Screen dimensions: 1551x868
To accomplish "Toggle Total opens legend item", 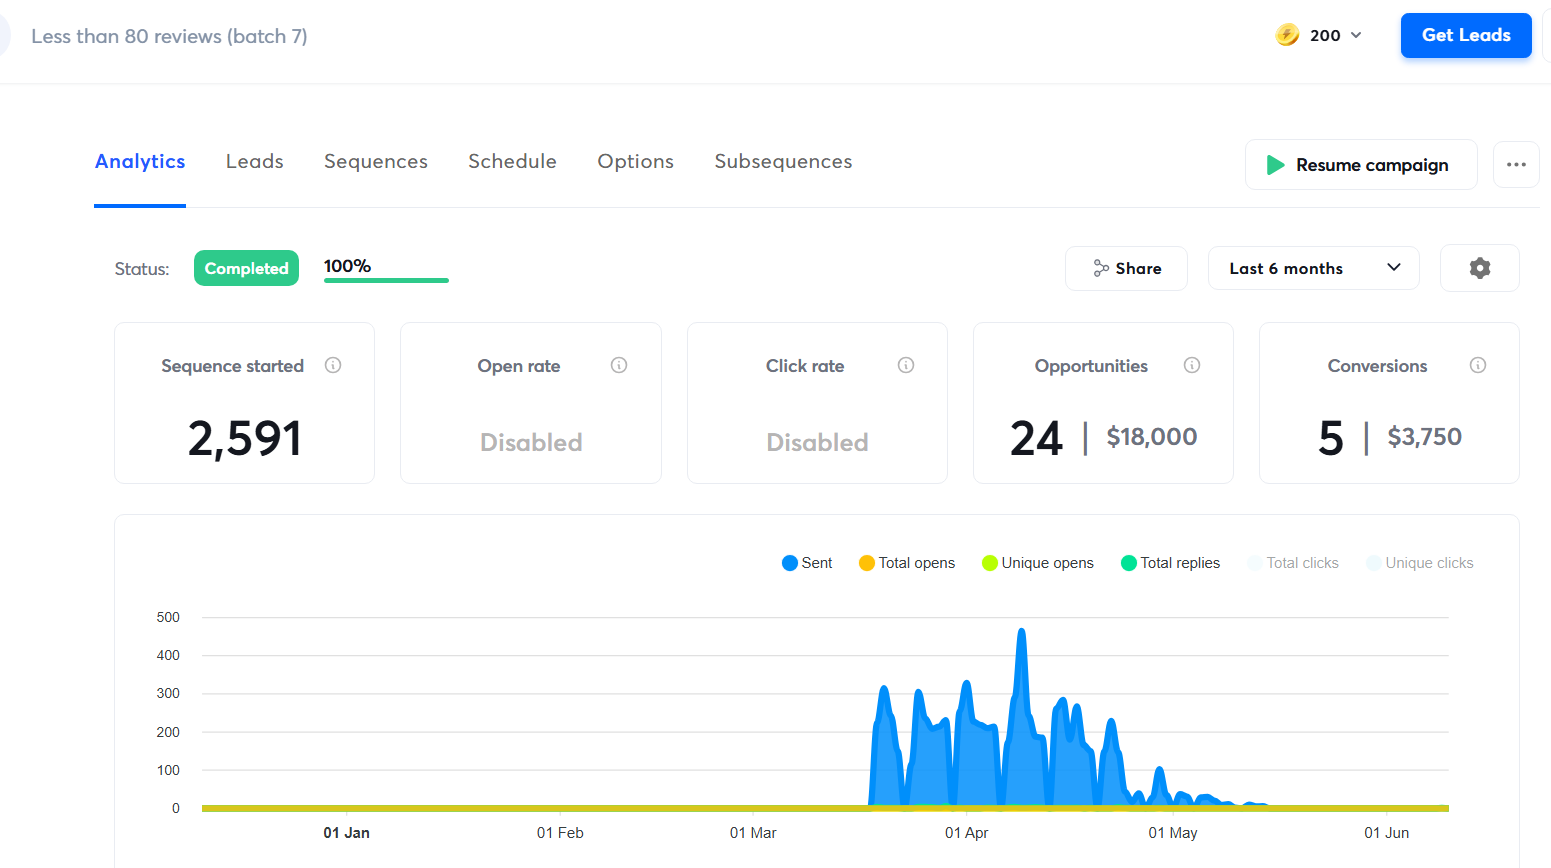I will pyautogui.click(x=907, y=563).
